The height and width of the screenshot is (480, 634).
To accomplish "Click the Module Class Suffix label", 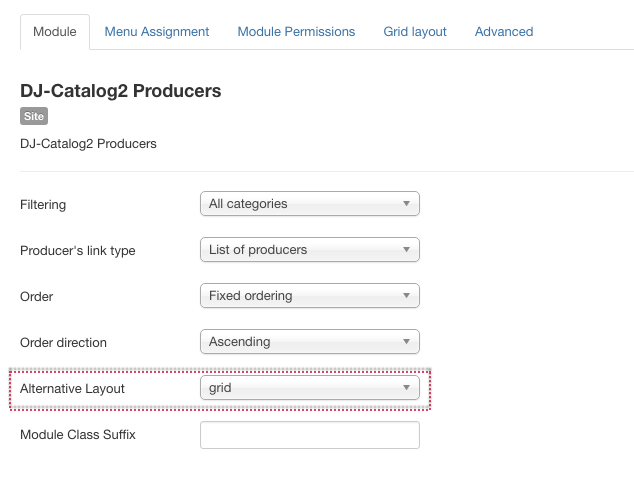I will point(78,435).
